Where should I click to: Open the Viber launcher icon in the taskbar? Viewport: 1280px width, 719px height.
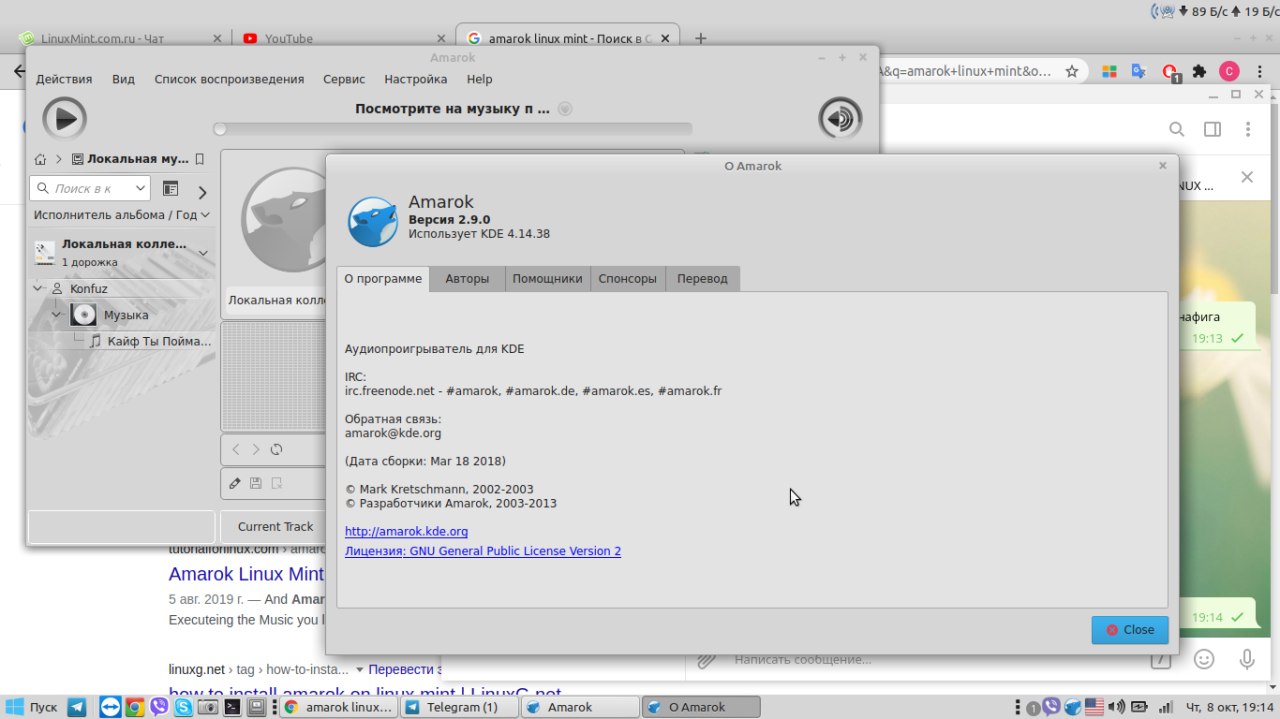159,707
